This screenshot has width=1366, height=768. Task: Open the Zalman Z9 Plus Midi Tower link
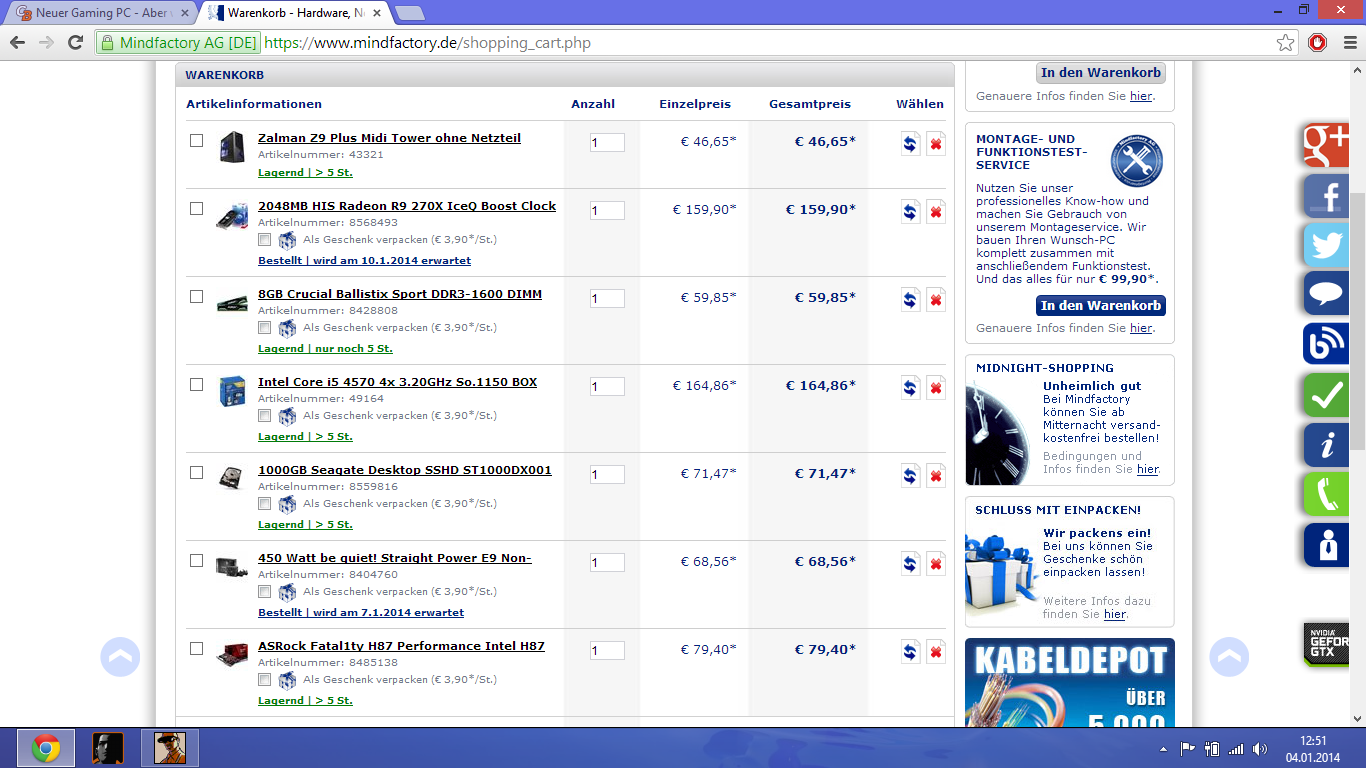pyautogui.click(x=389, y=138)
